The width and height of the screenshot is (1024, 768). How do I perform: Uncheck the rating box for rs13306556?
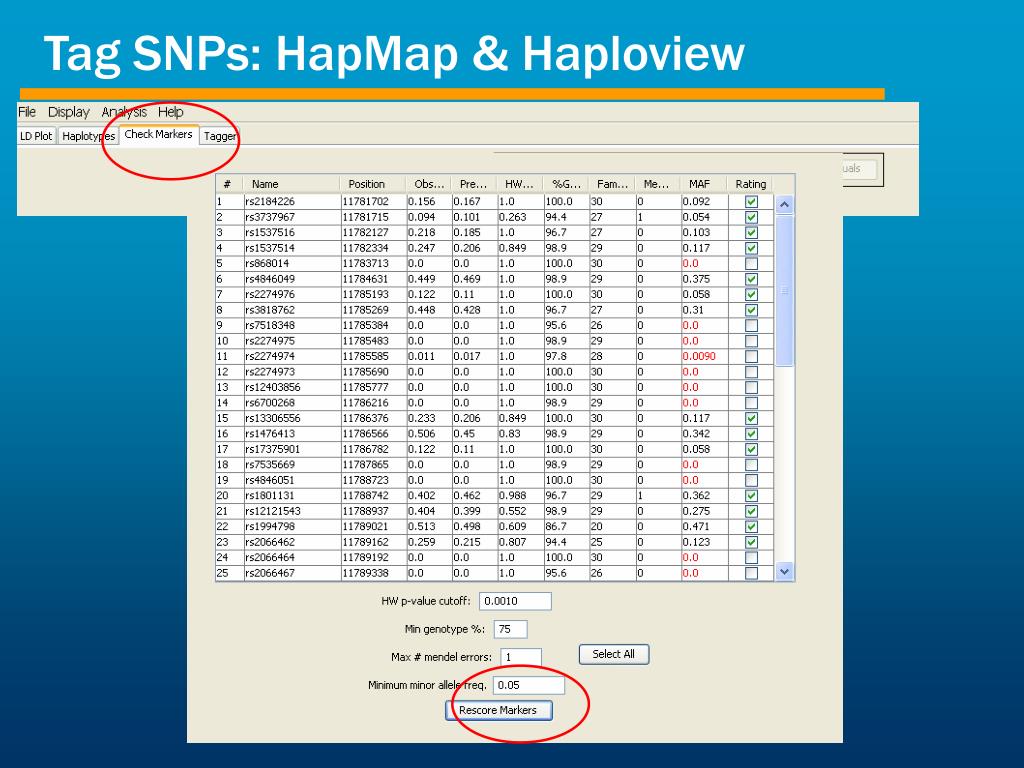(751, 419)
